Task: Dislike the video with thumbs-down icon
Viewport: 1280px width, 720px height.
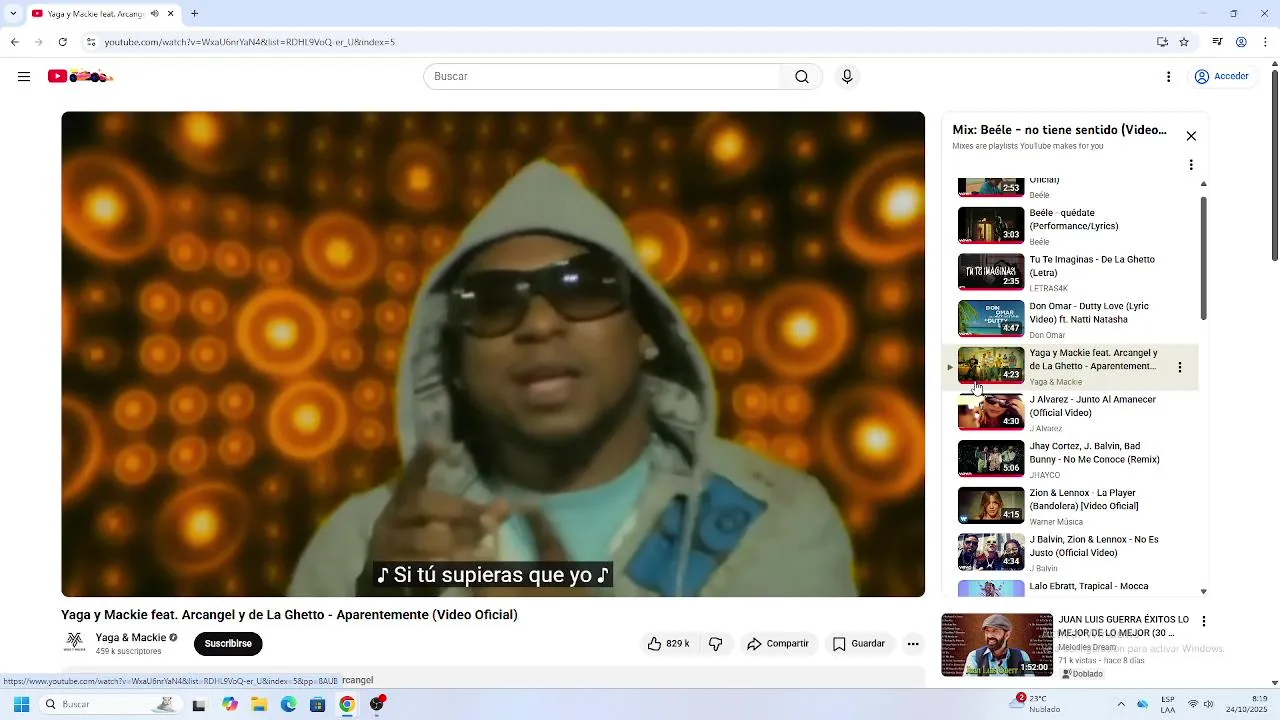Action: pos(715,644)
